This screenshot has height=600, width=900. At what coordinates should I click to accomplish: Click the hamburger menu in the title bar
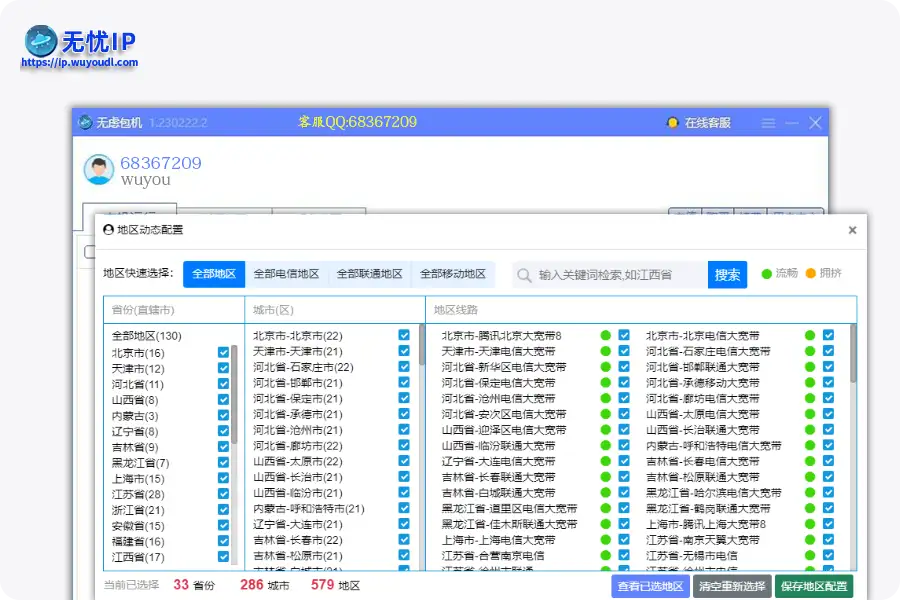click(769, 123)
